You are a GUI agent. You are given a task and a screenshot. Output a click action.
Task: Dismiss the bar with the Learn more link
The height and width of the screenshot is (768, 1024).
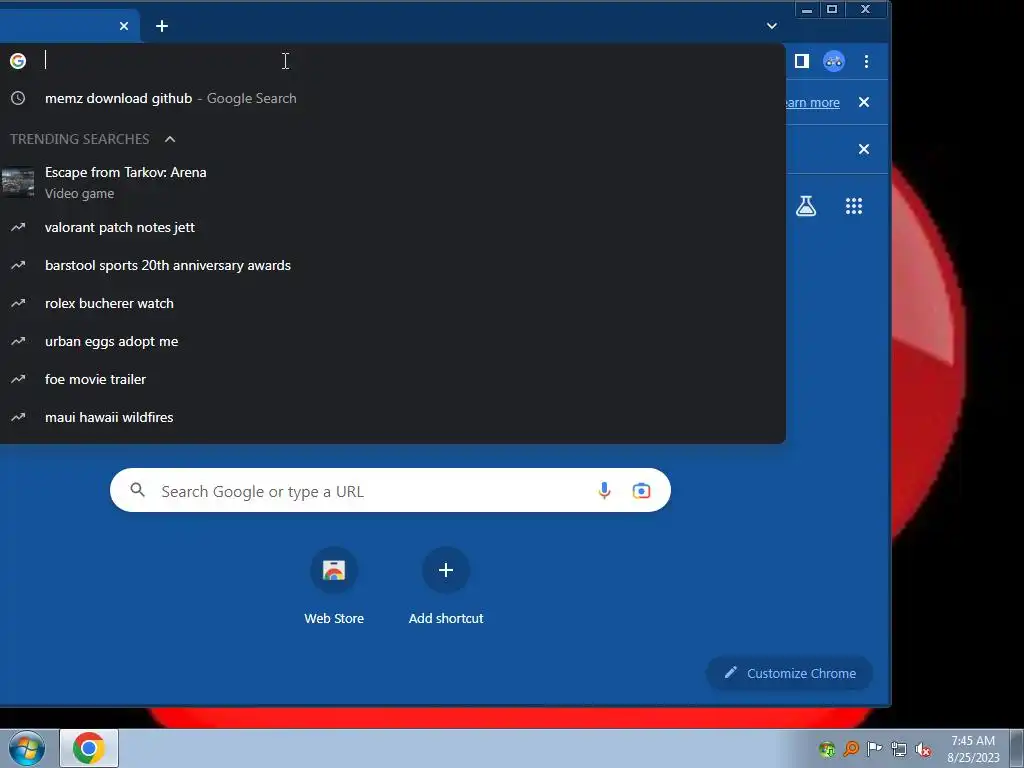click(x=864, y=103)
